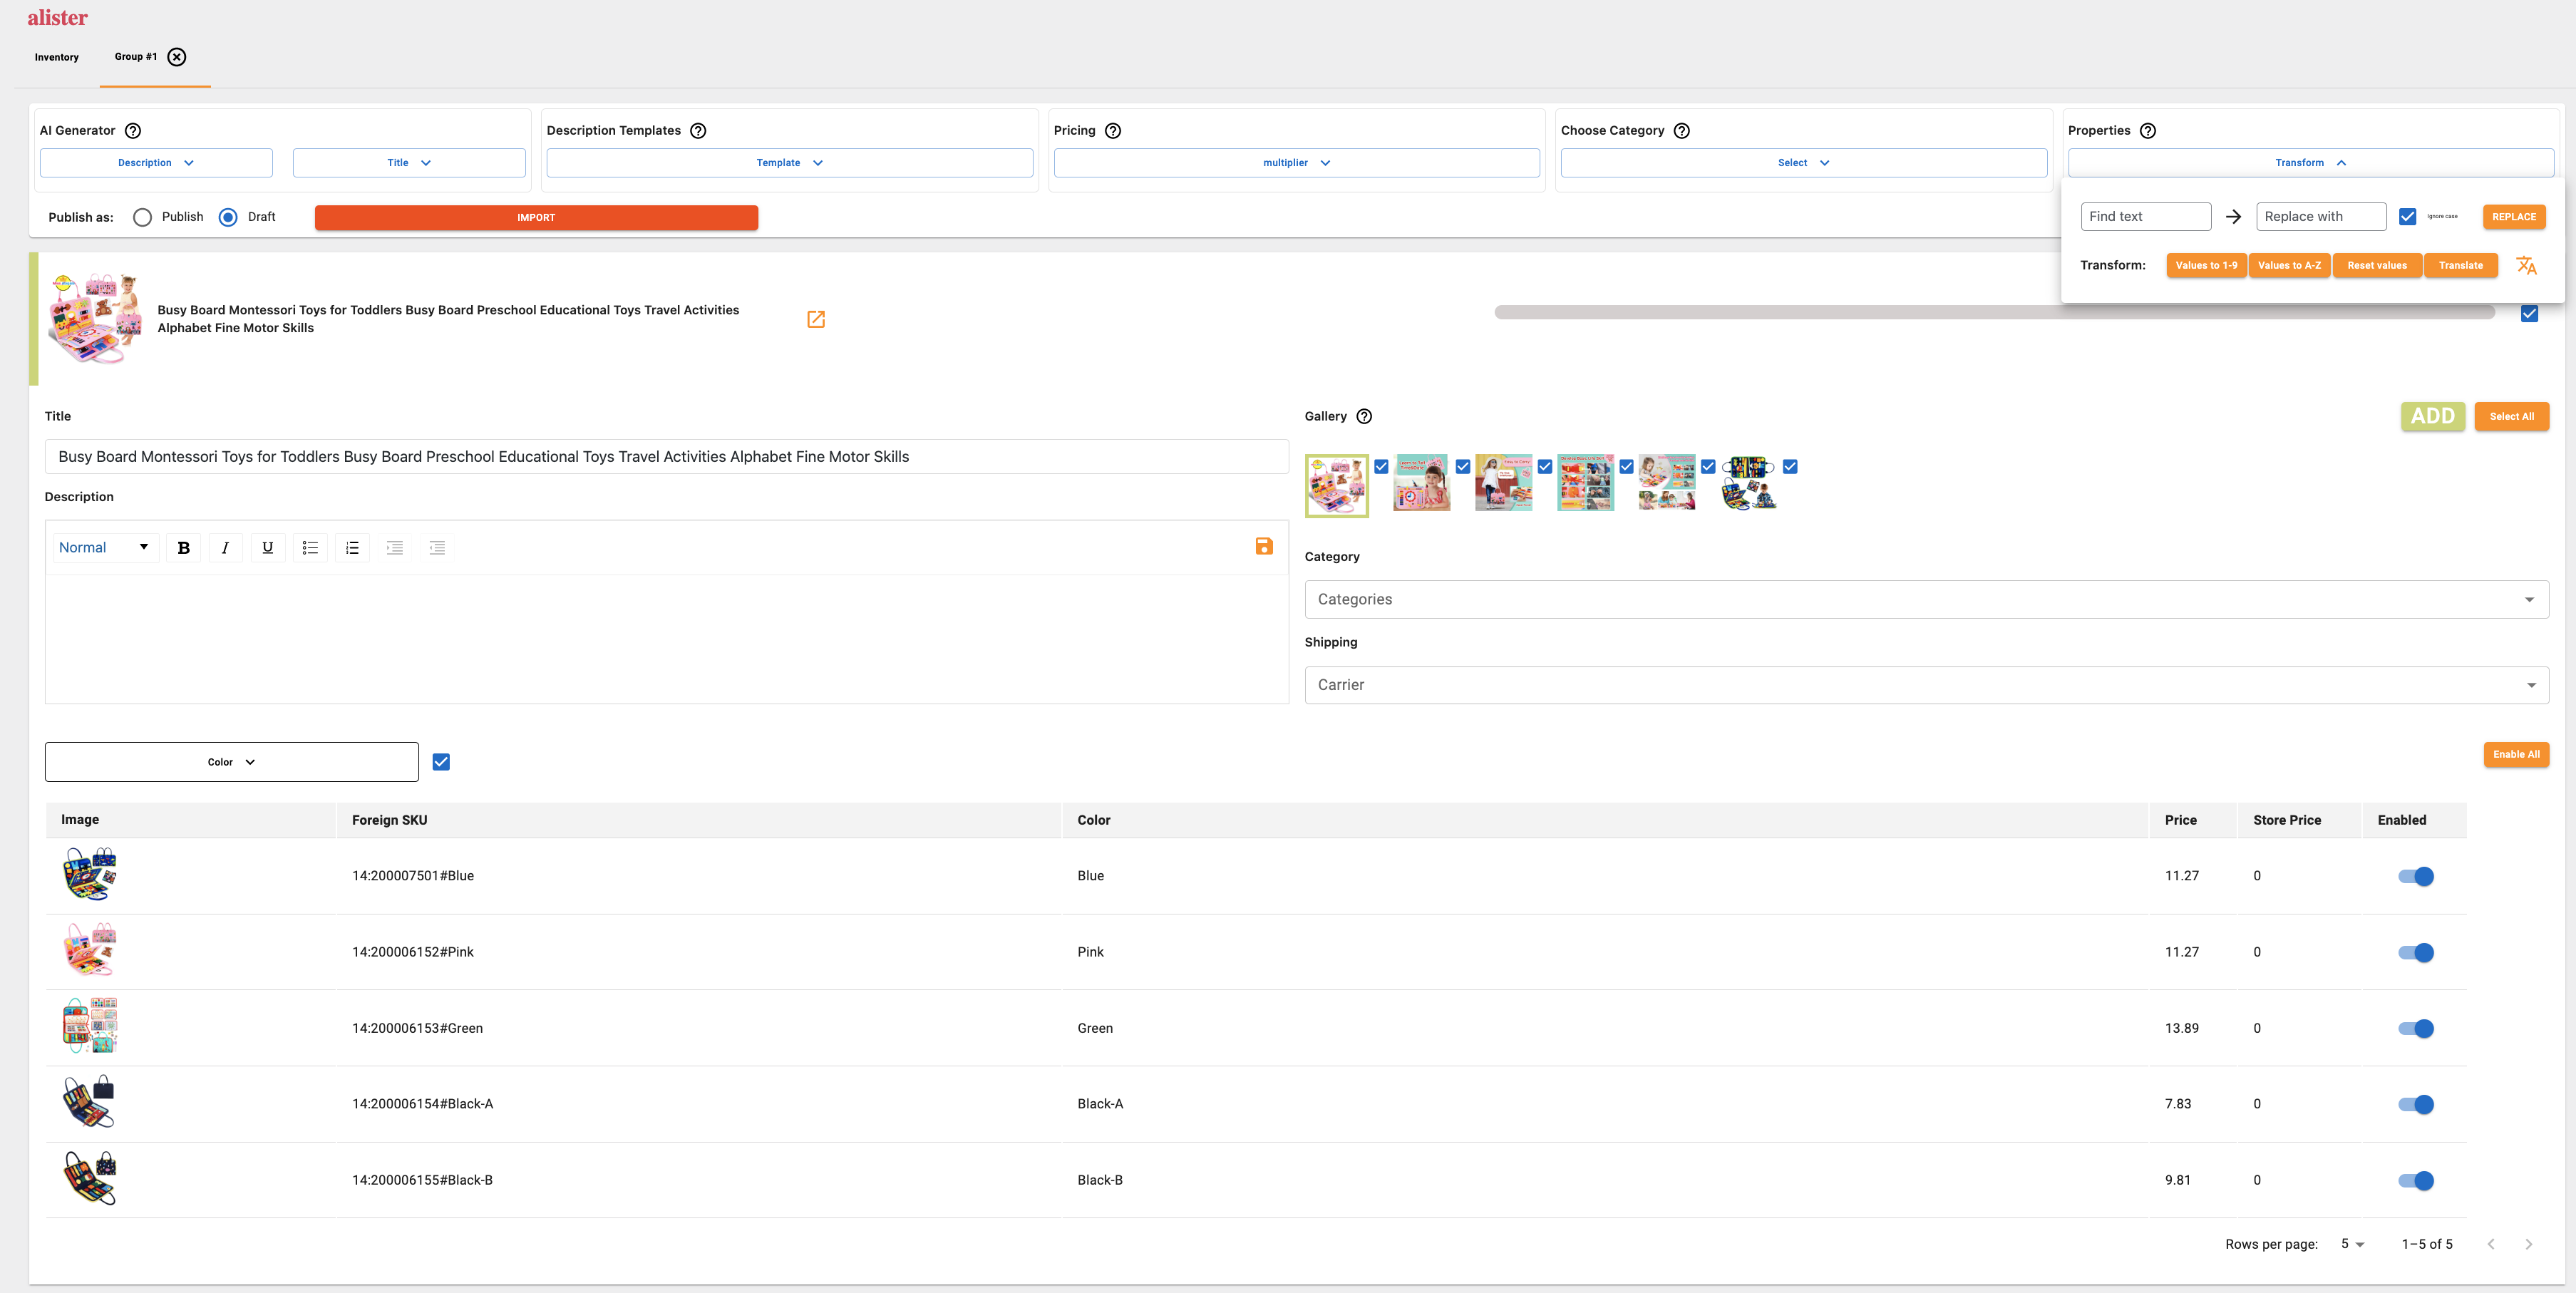
Task: Open the Categories dropdown
Action: (1926, 599)
